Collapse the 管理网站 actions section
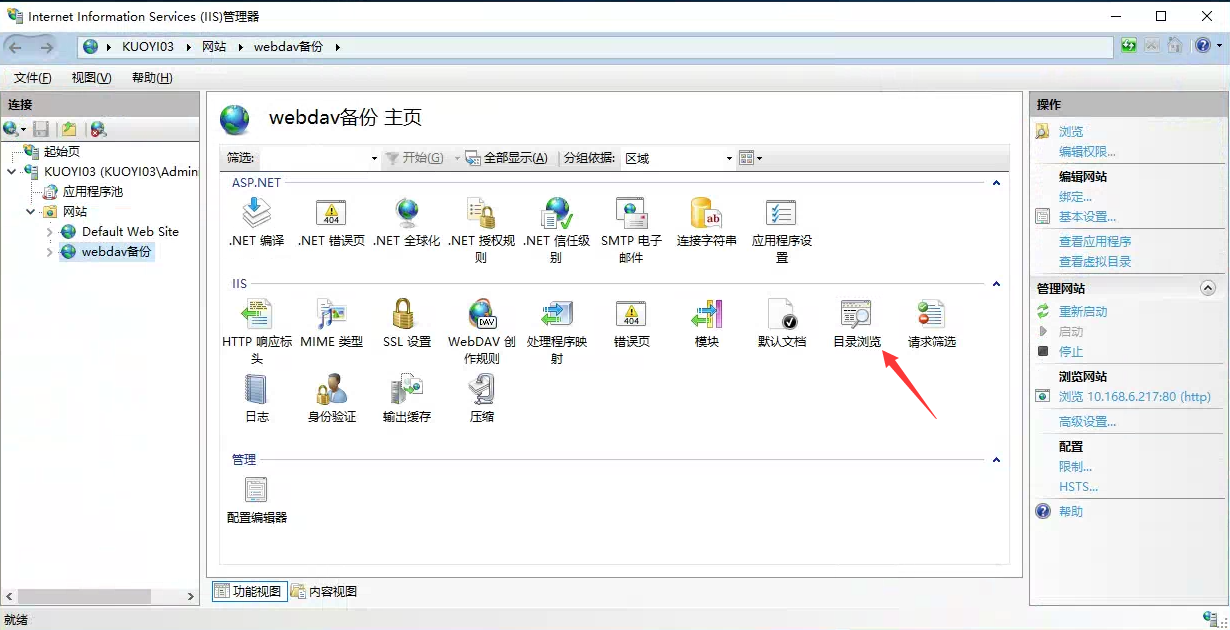The image size is (1230, 630). point(1207,288)
